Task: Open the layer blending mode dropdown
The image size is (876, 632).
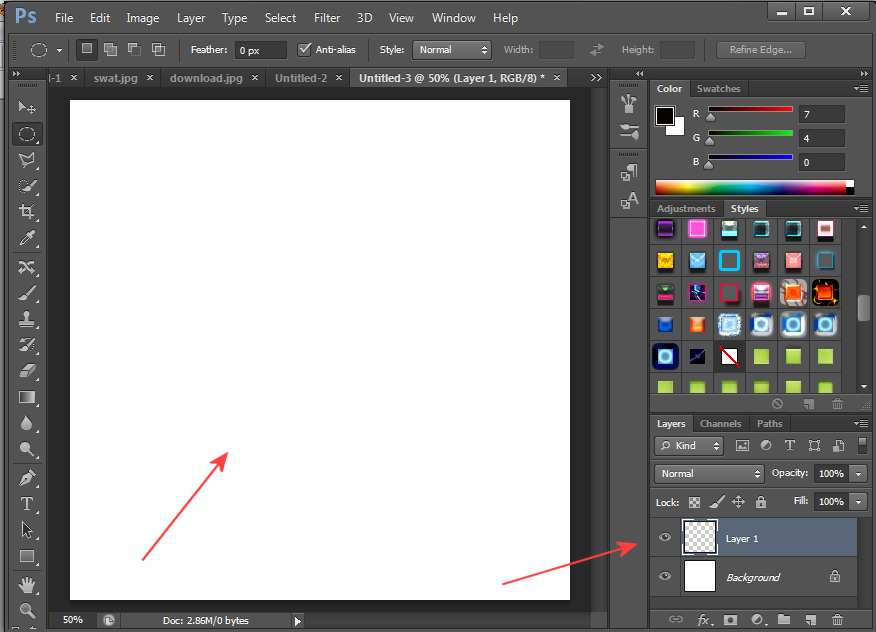Action: 709,473
